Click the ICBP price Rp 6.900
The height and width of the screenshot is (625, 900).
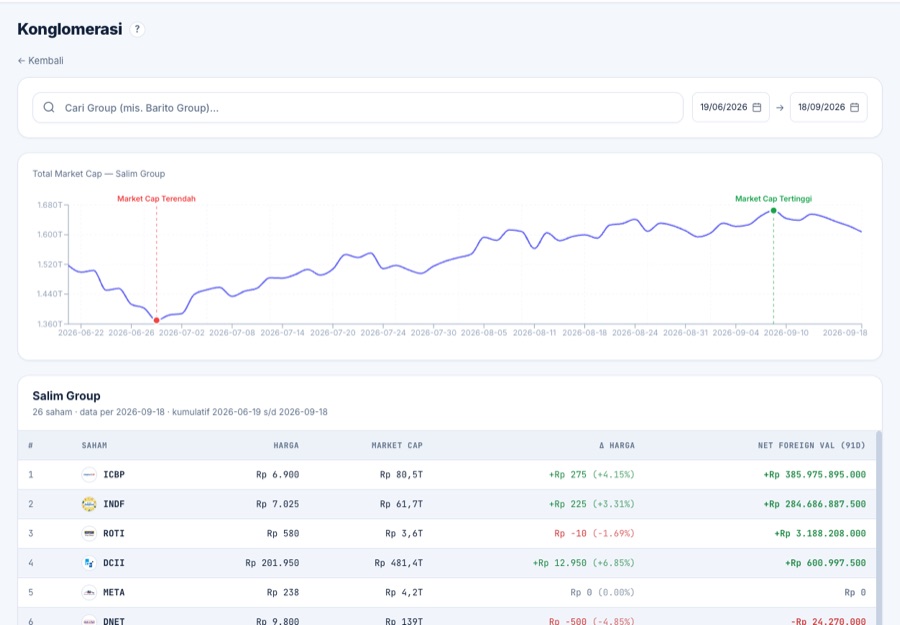(x=277, y=475)
